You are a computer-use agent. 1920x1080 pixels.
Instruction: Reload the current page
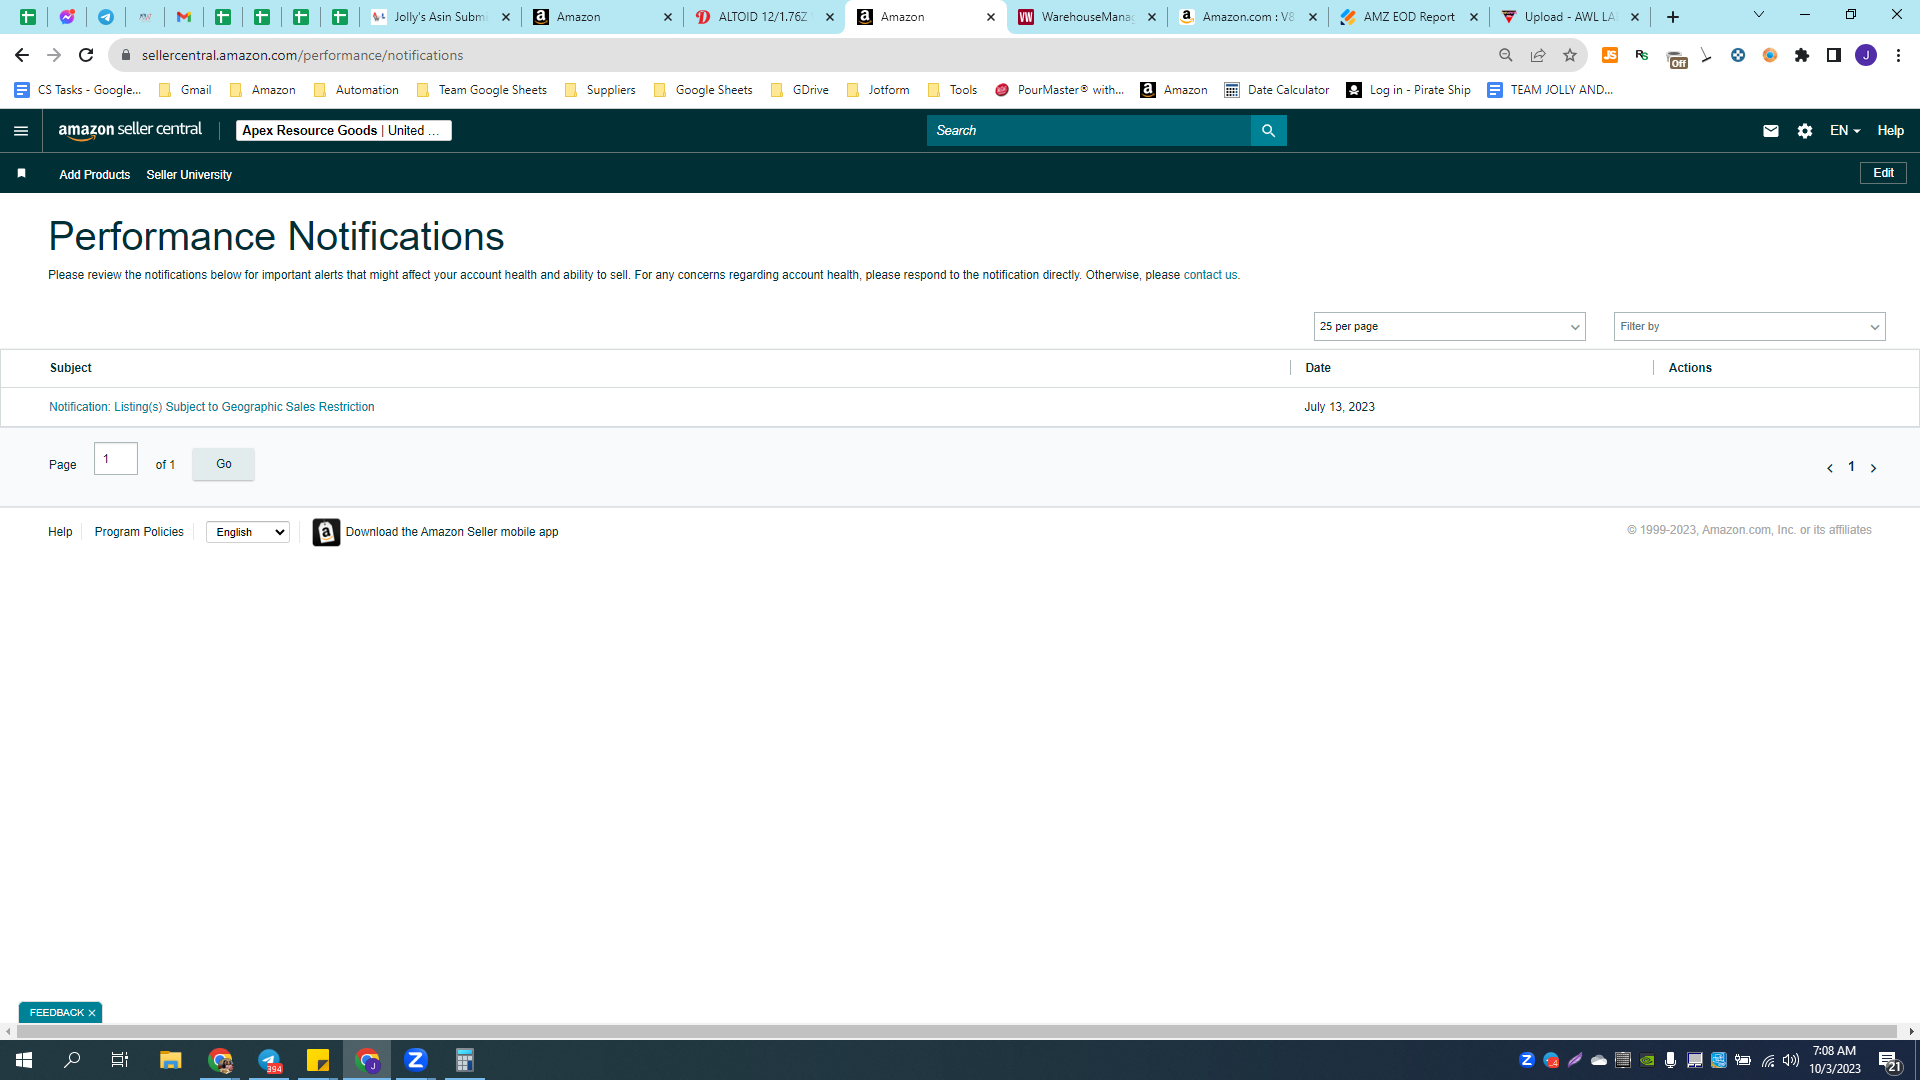(x=86, y=55)
